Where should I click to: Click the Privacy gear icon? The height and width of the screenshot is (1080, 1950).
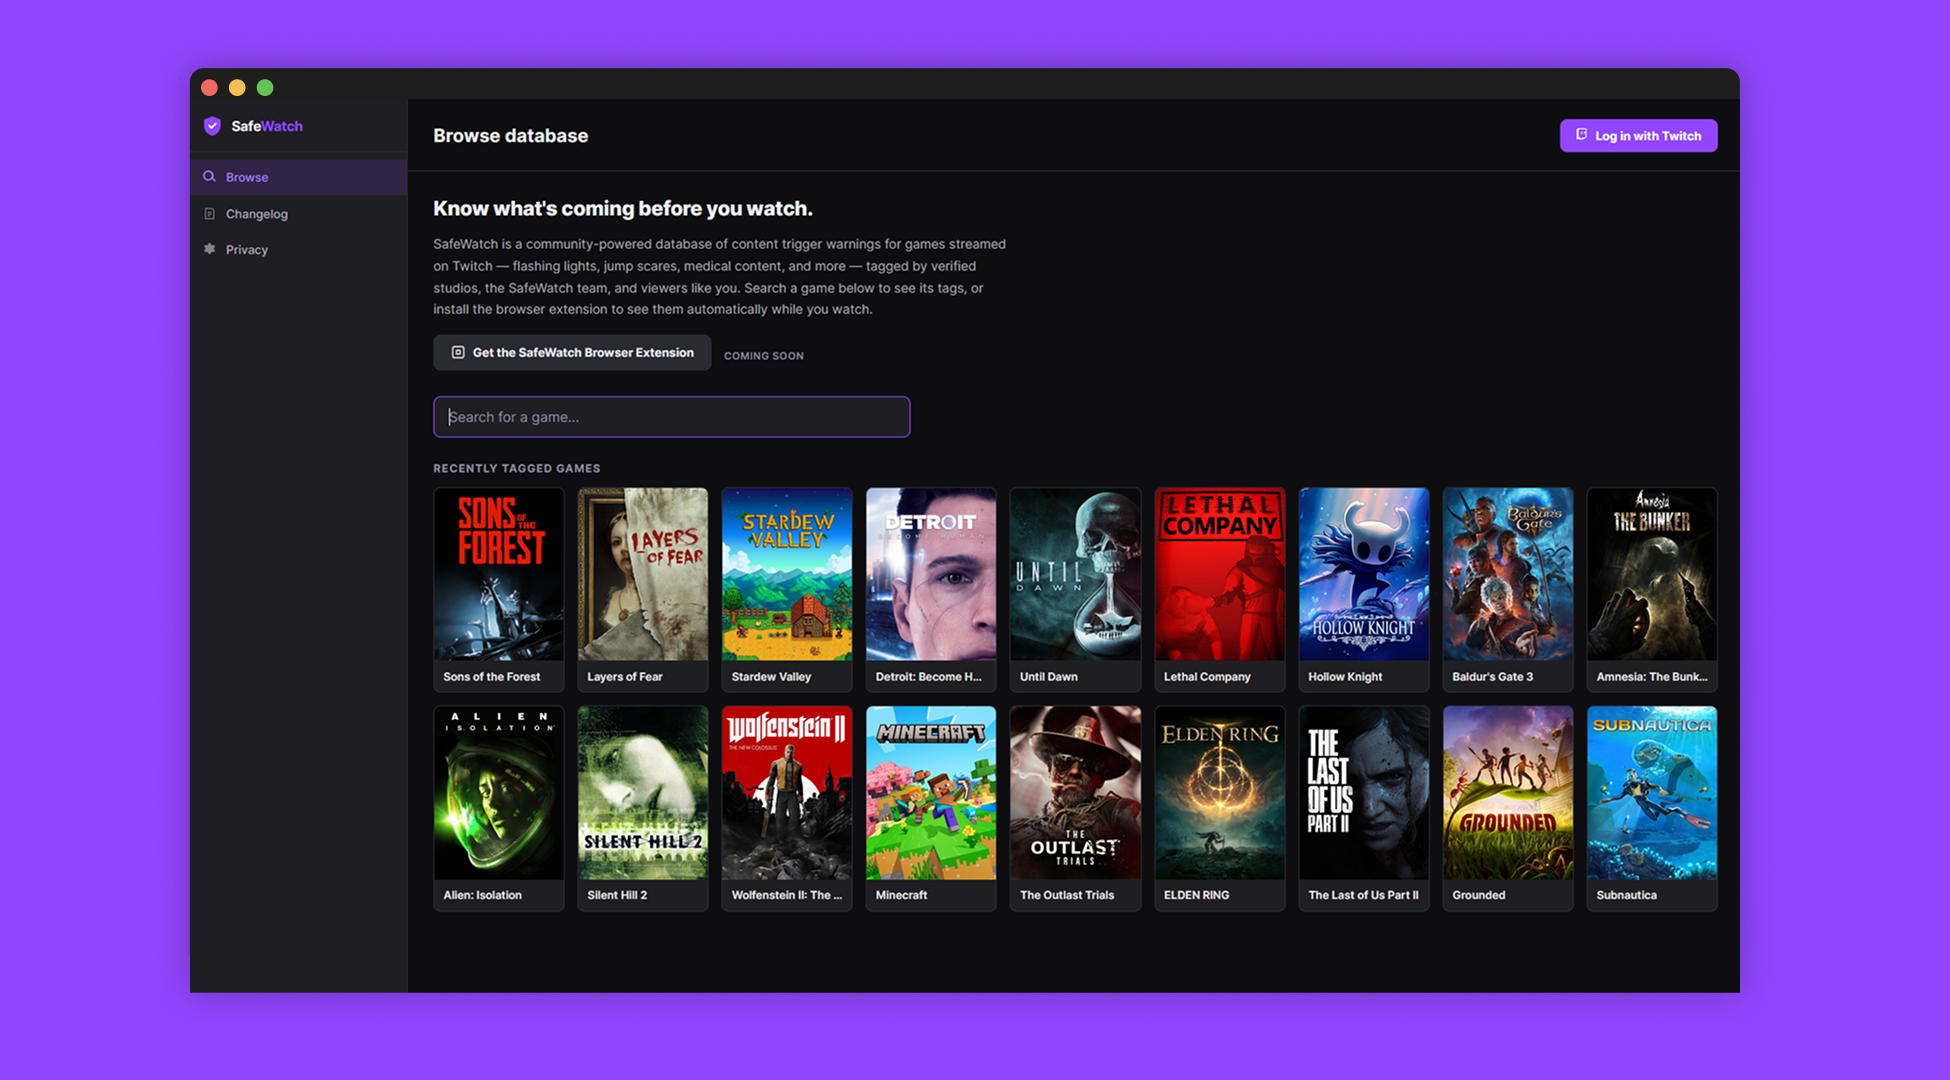pyautogui.click(x=209, y=249)
